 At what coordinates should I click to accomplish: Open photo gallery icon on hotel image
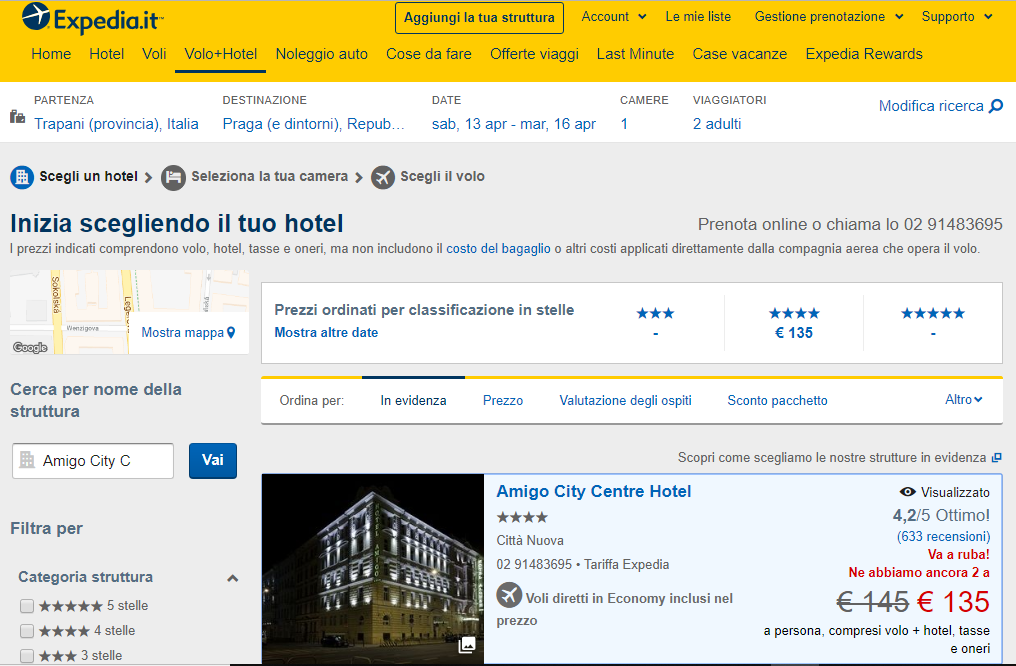[467, 645]
